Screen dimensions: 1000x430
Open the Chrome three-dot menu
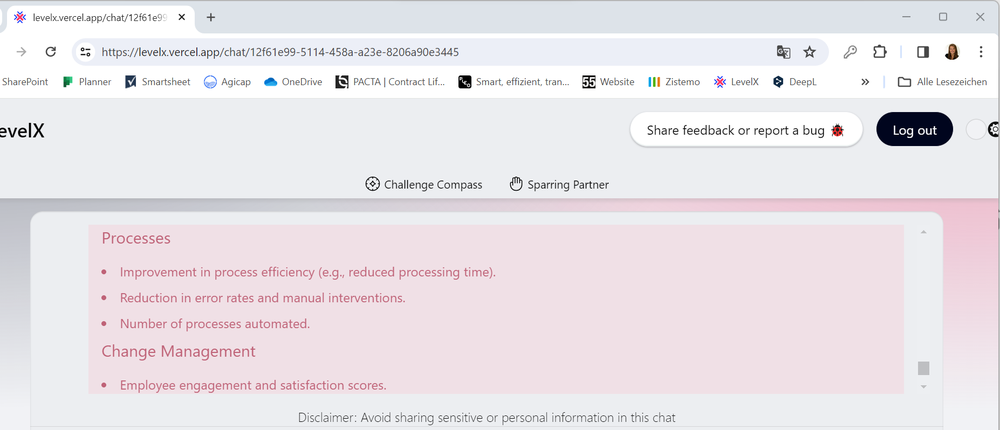point(982,52)
